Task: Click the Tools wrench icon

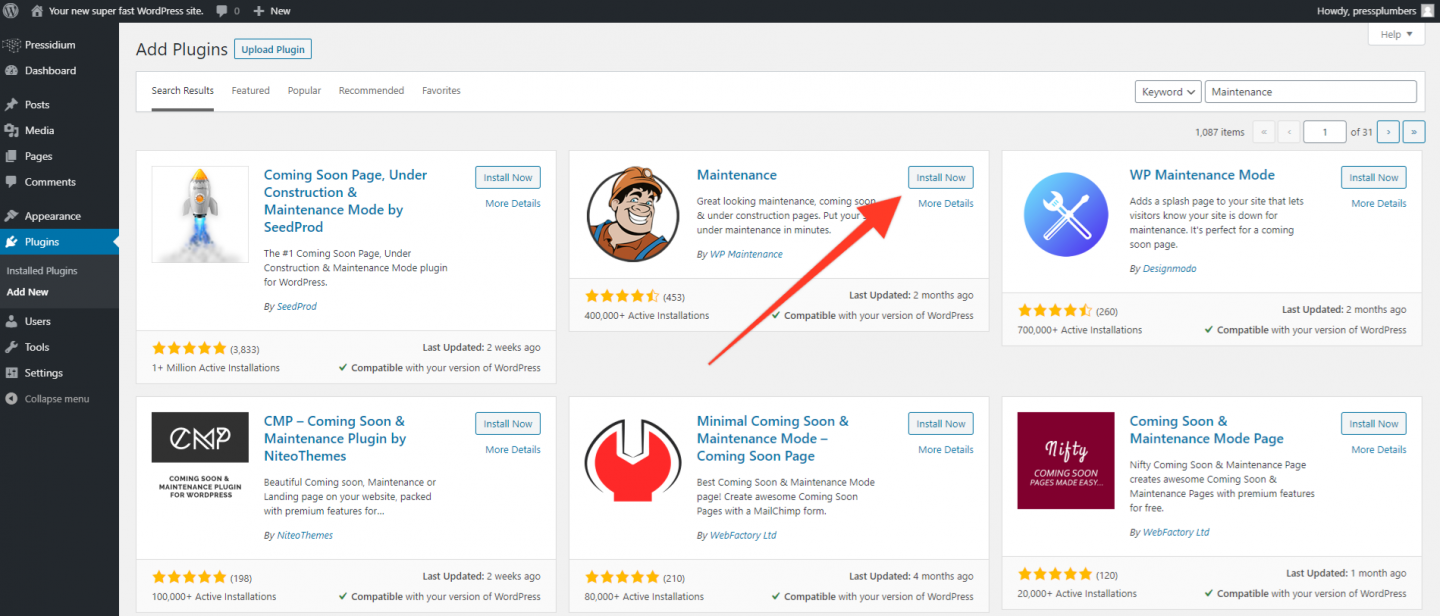Action: pos(12,348)
